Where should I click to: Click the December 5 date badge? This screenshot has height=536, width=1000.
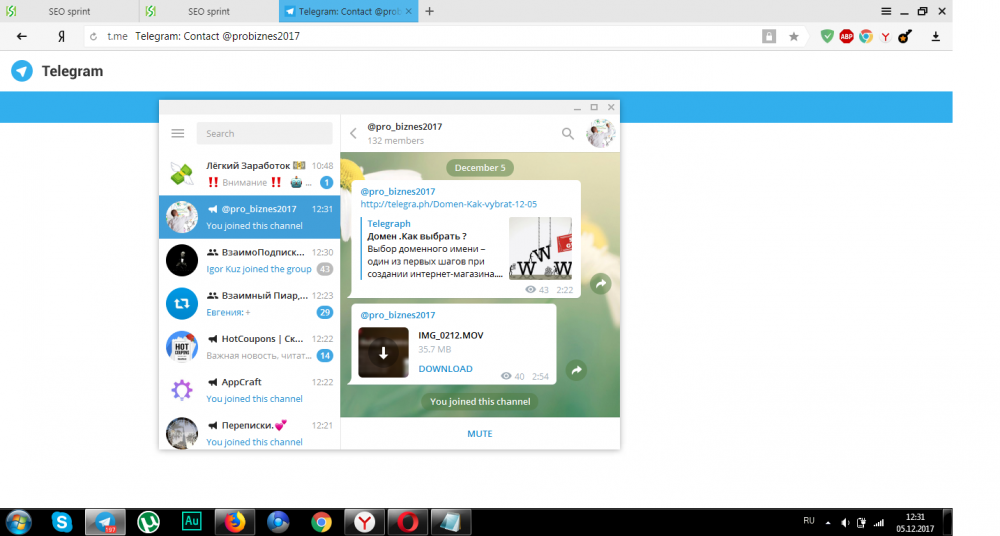(x=480, y=168)
